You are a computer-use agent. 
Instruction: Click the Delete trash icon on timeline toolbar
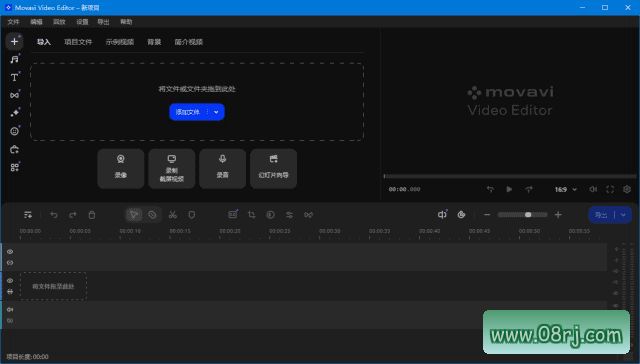[92, 215]
